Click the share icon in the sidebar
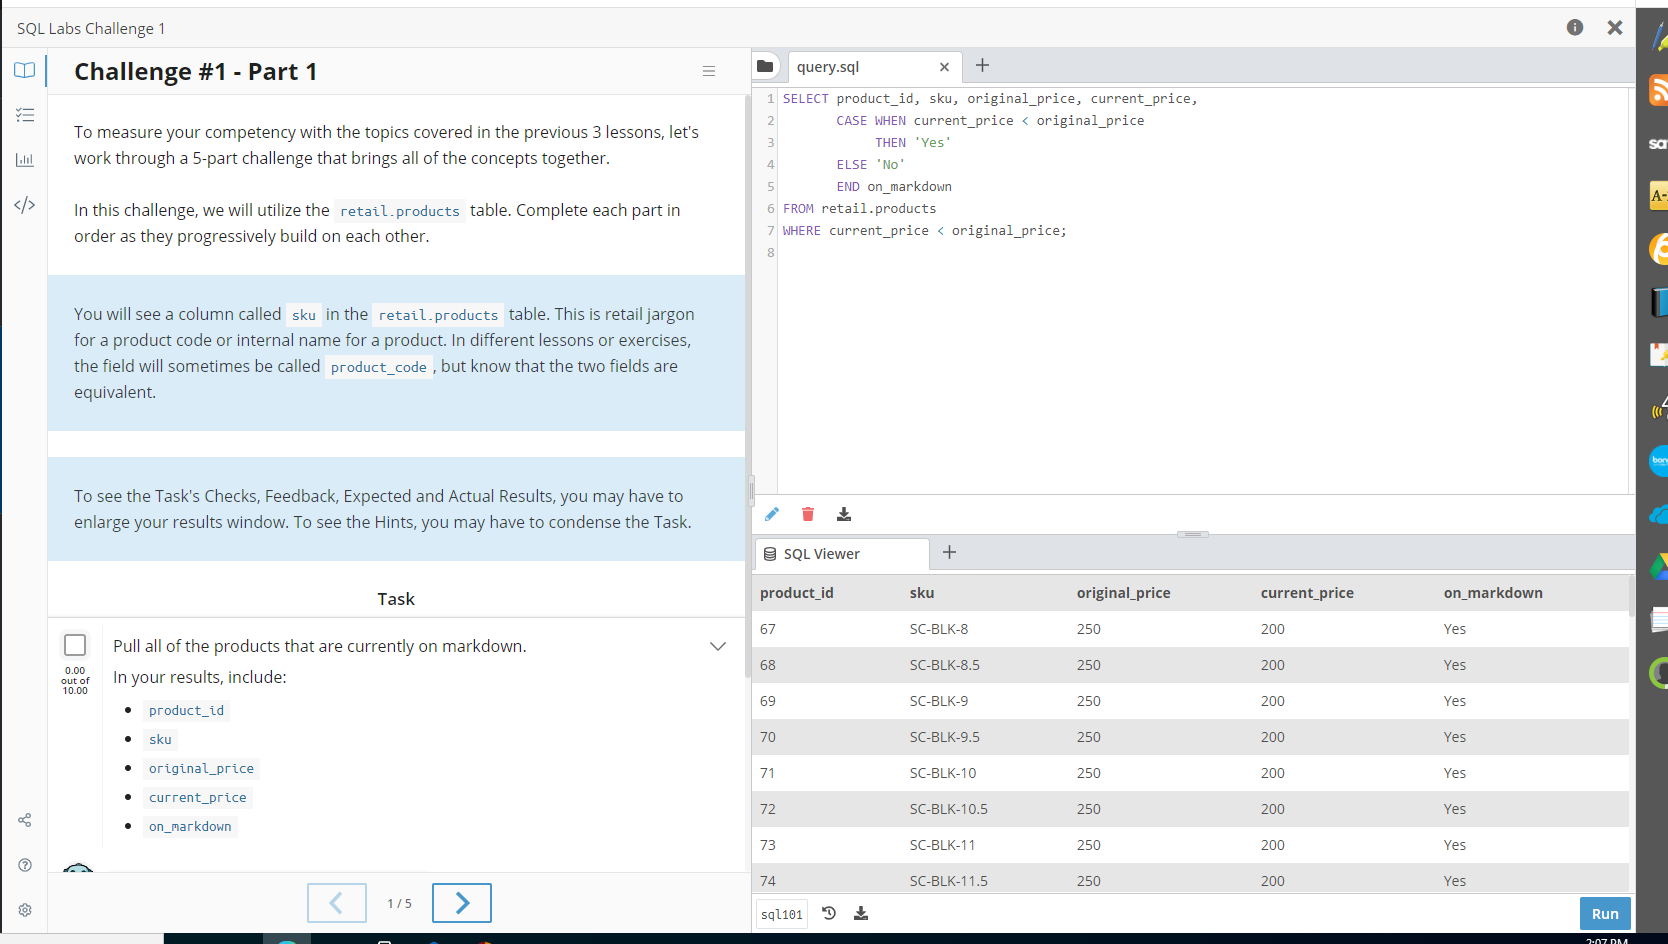The height and width of the screenshot is (944, 1668). point(24,820)
